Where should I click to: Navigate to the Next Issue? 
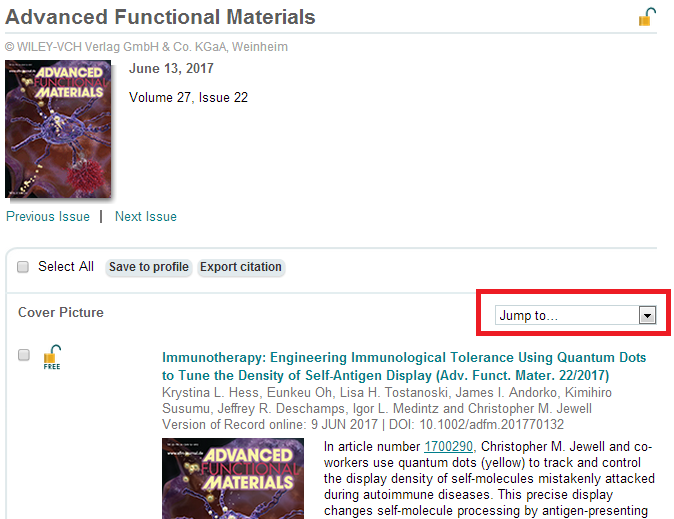coord(146,216)
